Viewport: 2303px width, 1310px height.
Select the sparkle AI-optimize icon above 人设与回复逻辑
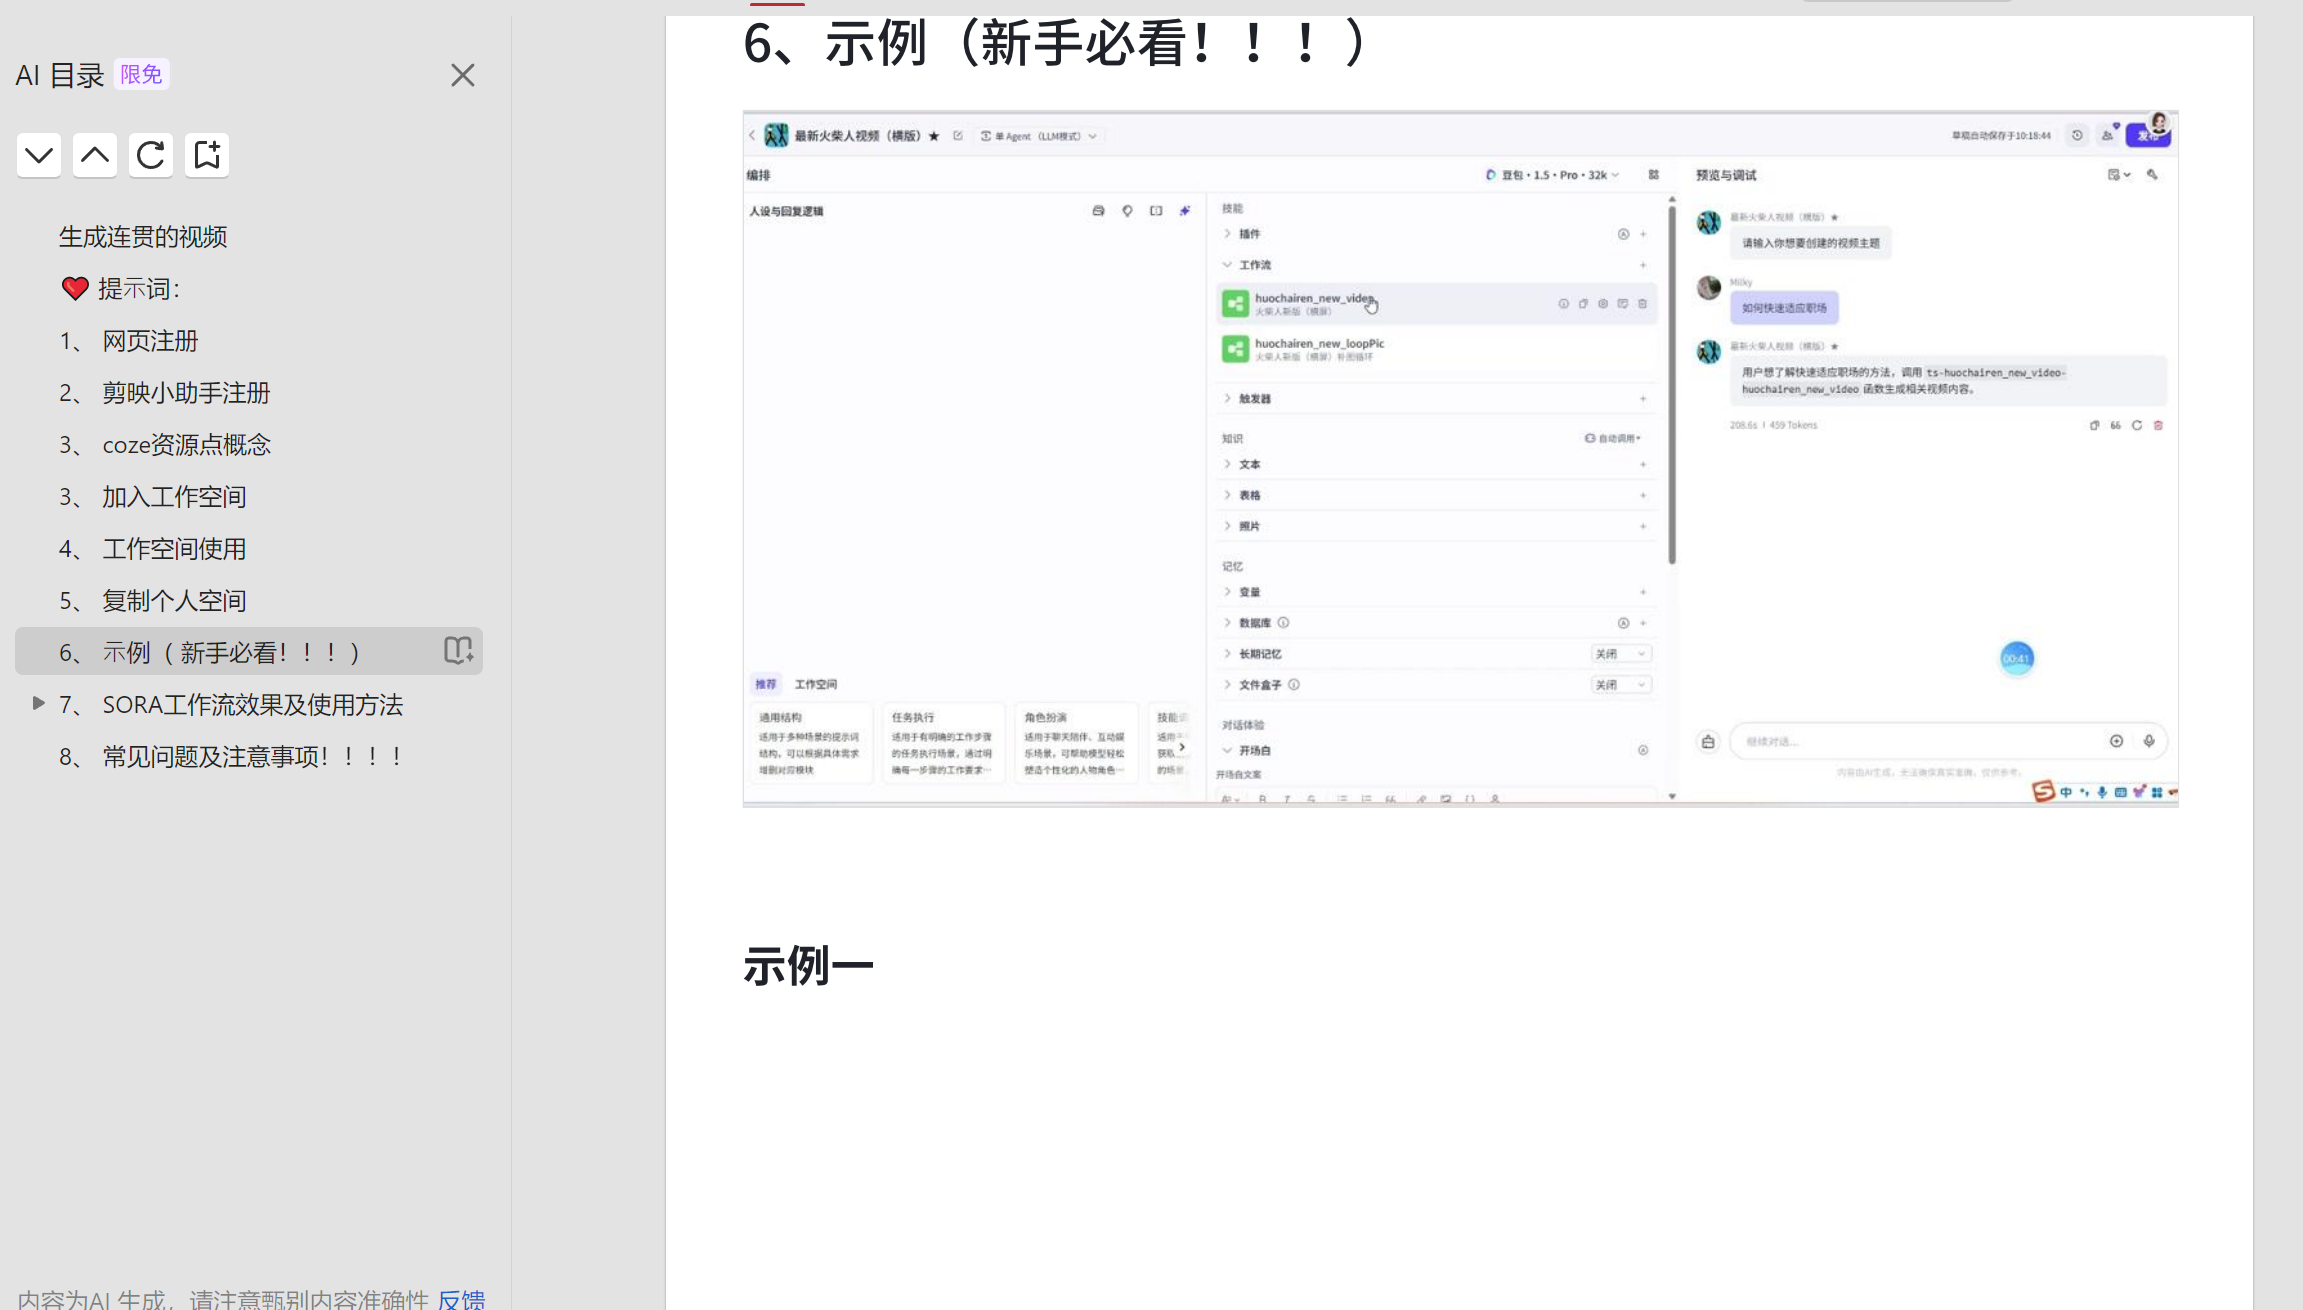[x=1185, y=211]
